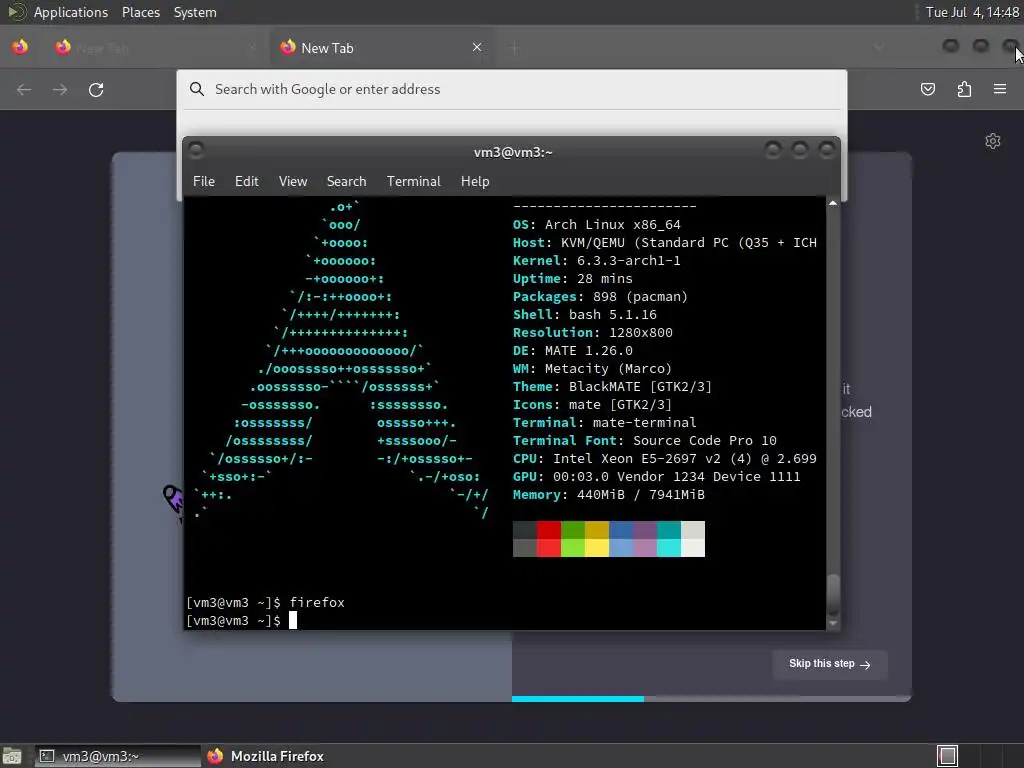Click the yellow color block in neofetch output
The width and height of the screenshot is (1024, 768).
(597, 539)
